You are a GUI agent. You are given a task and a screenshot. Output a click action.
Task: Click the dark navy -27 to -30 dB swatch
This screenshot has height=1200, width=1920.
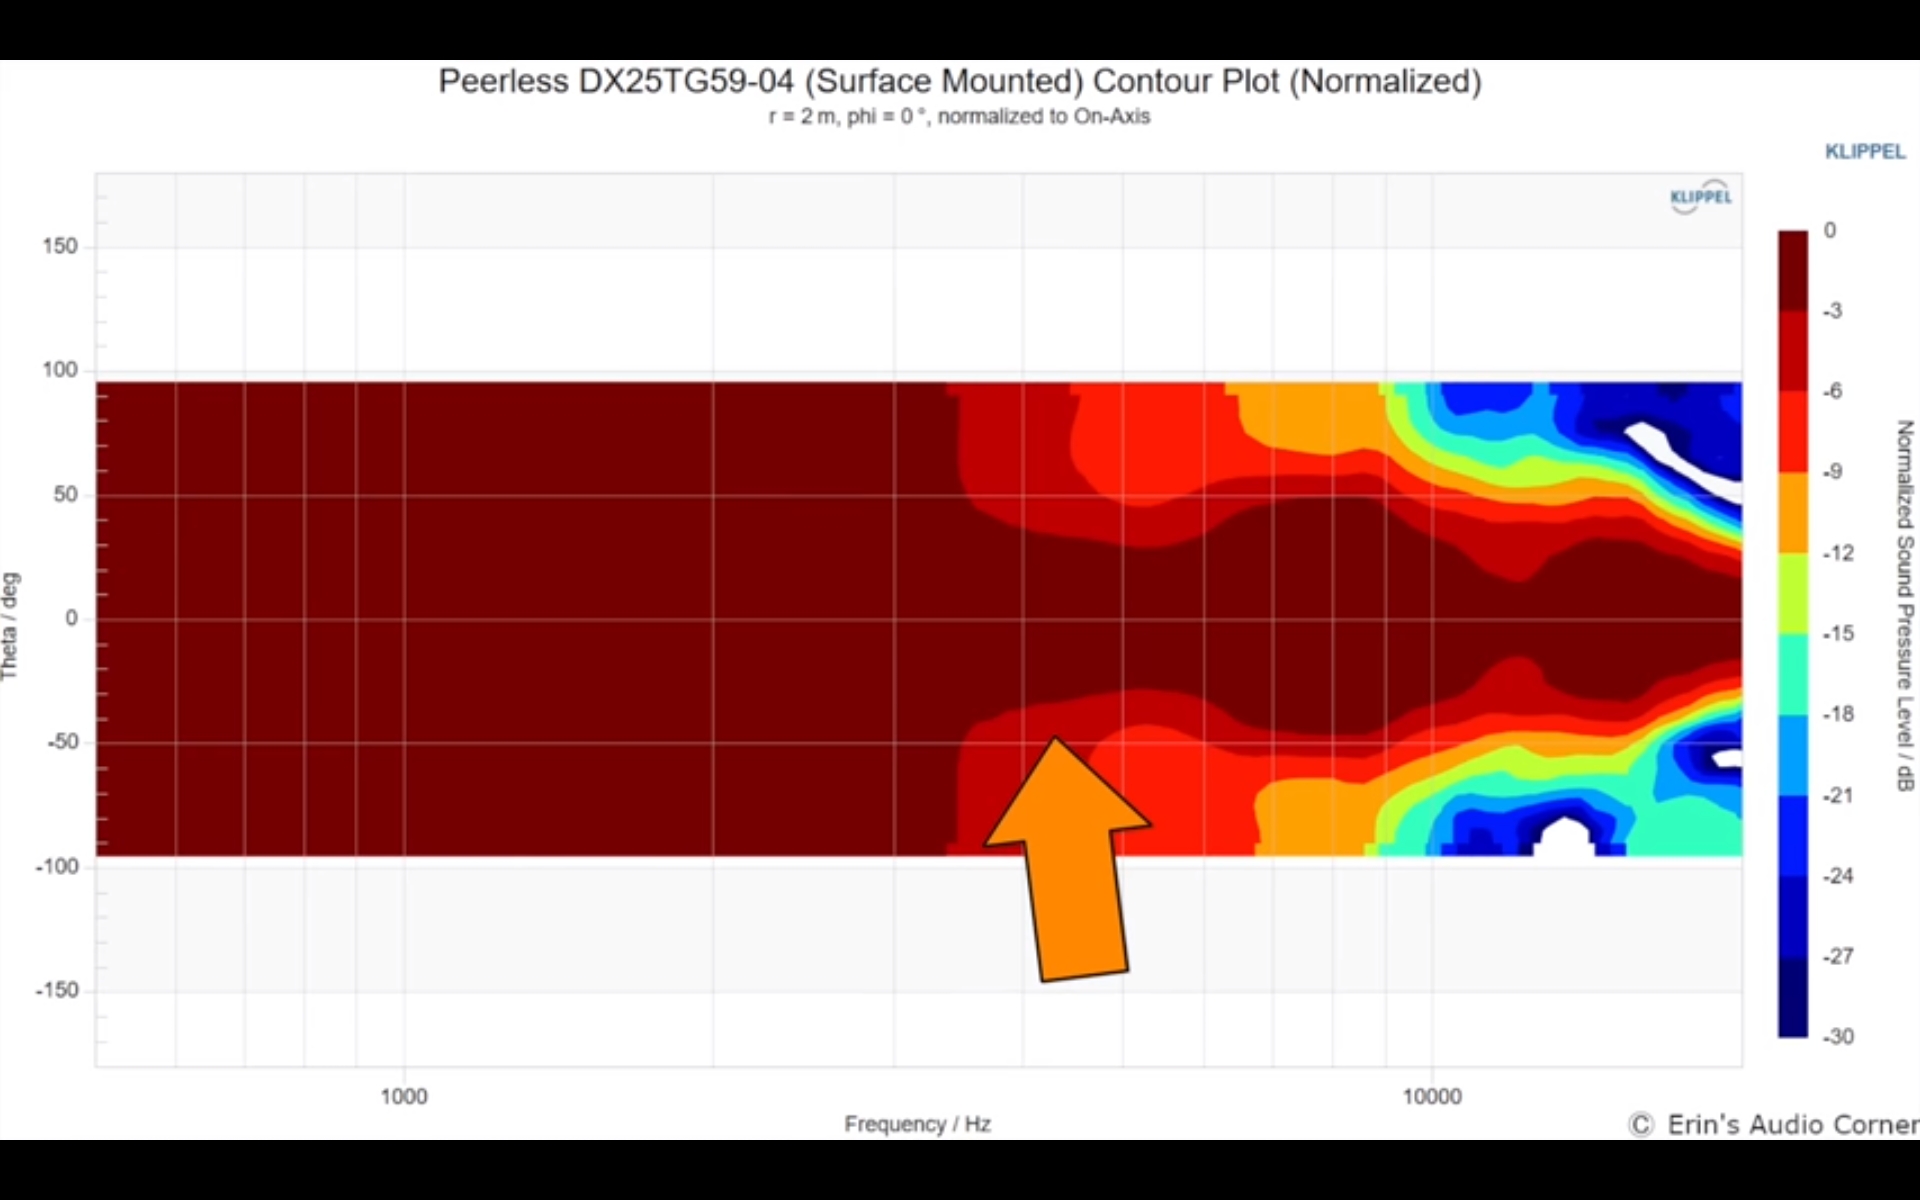1793,997
